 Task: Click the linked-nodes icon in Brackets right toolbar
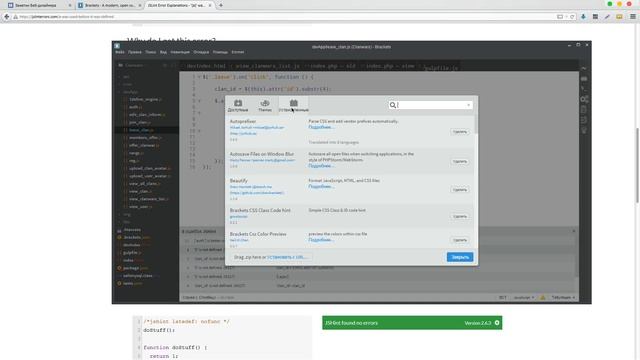click(x=584, y=99)
